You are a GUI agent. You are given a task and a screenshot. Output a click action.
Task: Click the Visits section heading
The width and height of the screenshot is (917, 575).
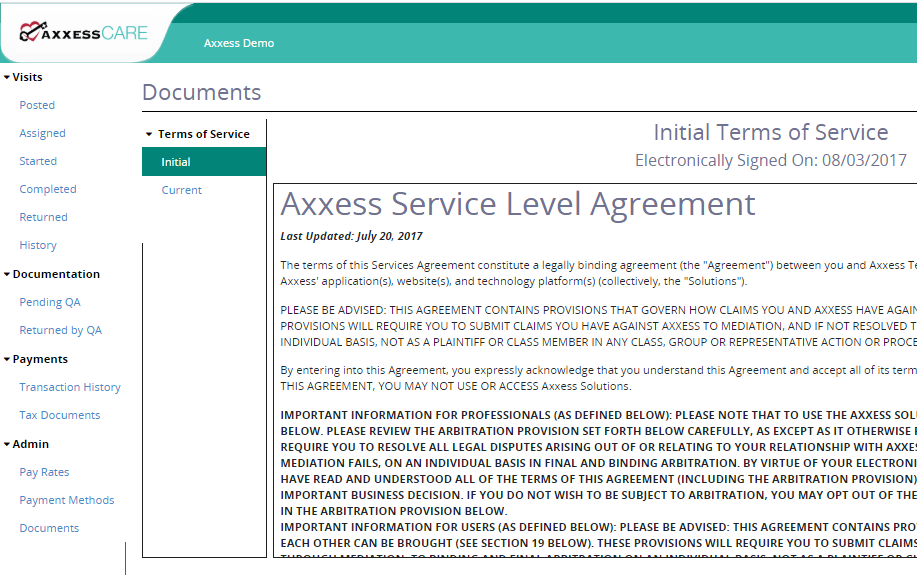(x=27, y=77)
